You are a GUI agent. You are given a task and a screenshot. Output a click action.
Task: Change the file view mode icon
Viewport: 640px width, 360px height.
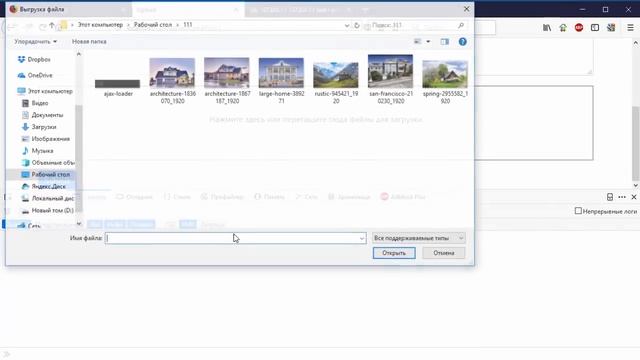tap(418, 42)
